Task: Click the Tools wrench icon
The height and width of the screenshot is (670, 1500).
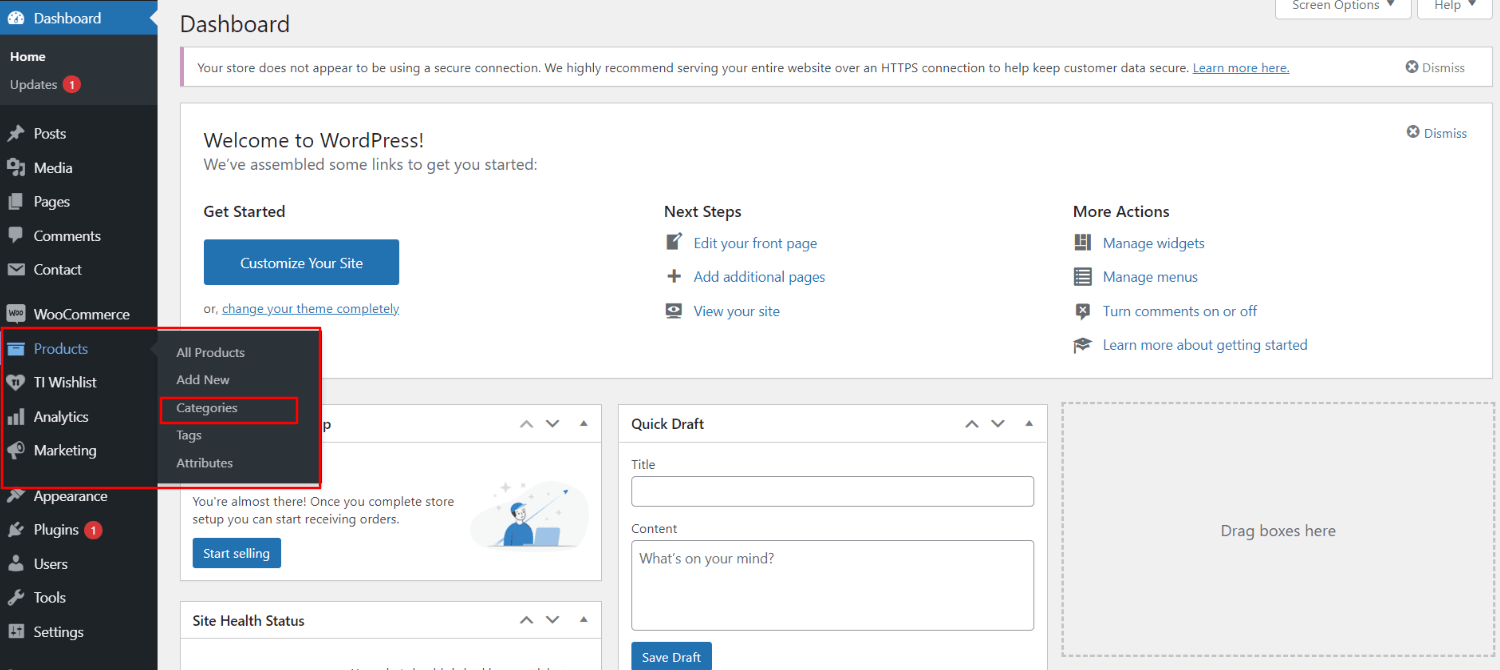Action: (15, 598)
